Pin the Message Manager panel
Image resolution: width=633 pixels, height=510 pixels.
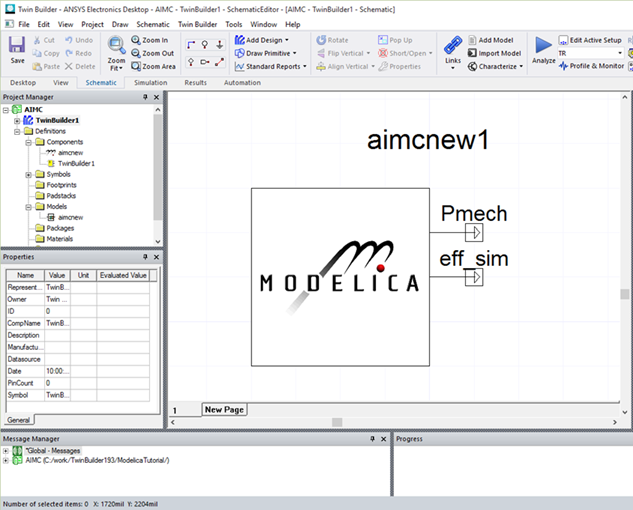click(372, 439)
